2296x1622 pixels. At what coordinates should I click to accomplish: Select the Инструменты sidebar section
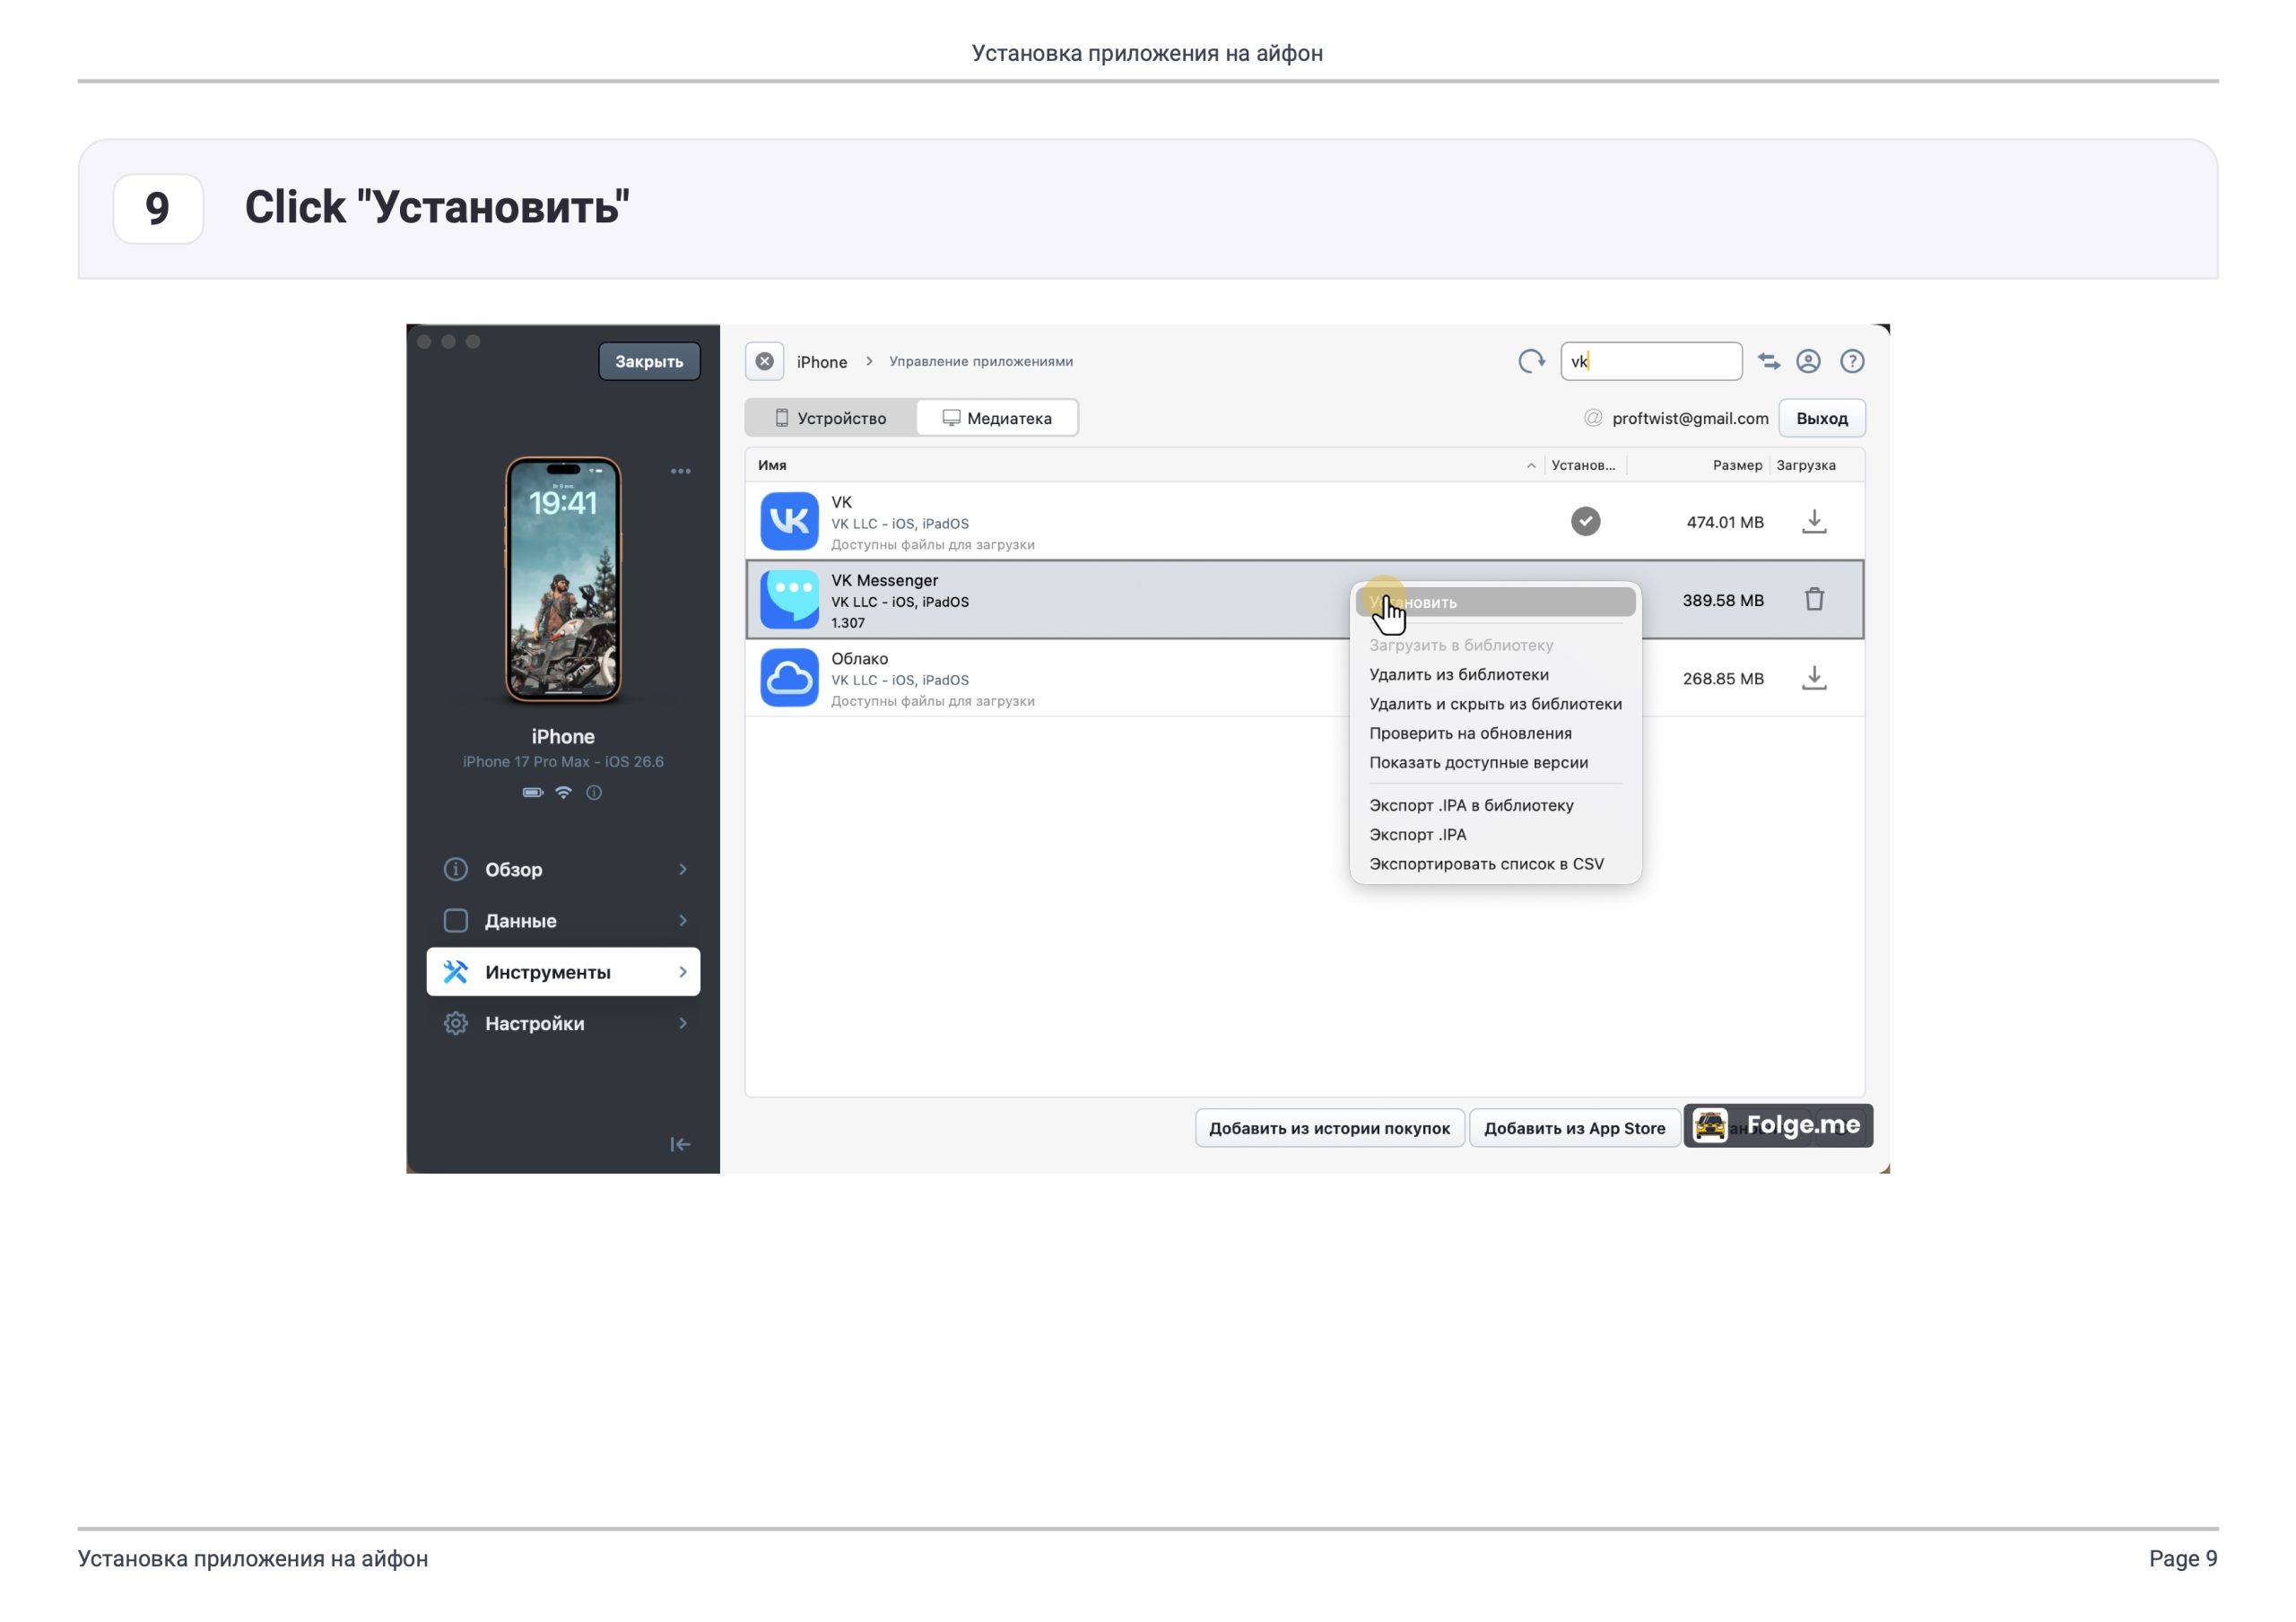point(563,971)
